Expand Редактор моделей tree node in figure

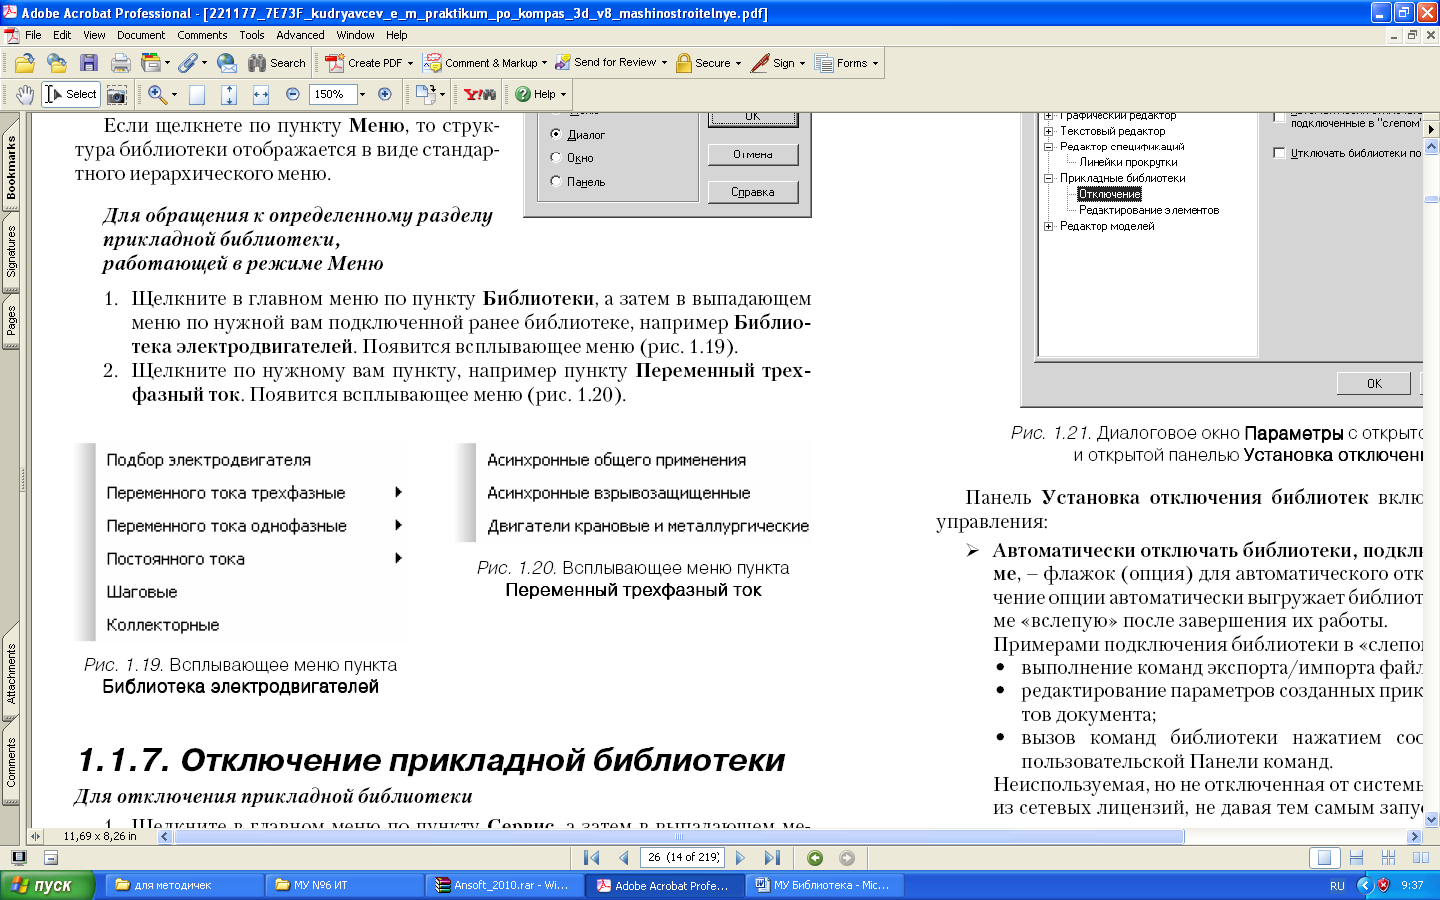[x=1048, y=226]
